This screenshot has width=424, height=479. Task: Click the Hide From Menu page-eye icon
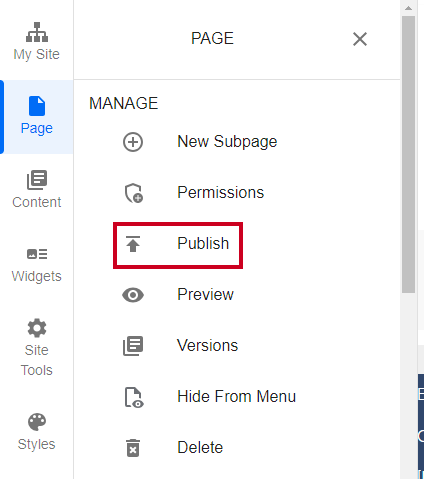pyautogui.click(x=134, y=397)
